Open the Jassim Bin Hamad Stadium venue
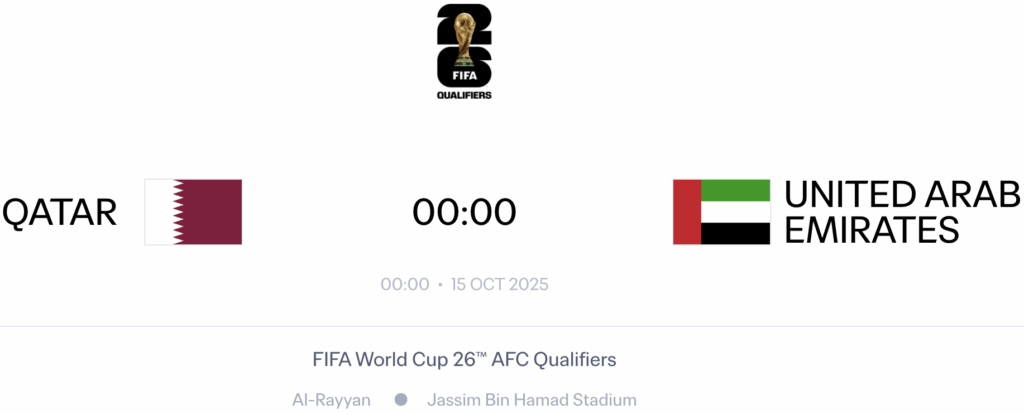This screenshot has width=1024, height=414. (531, 400)
